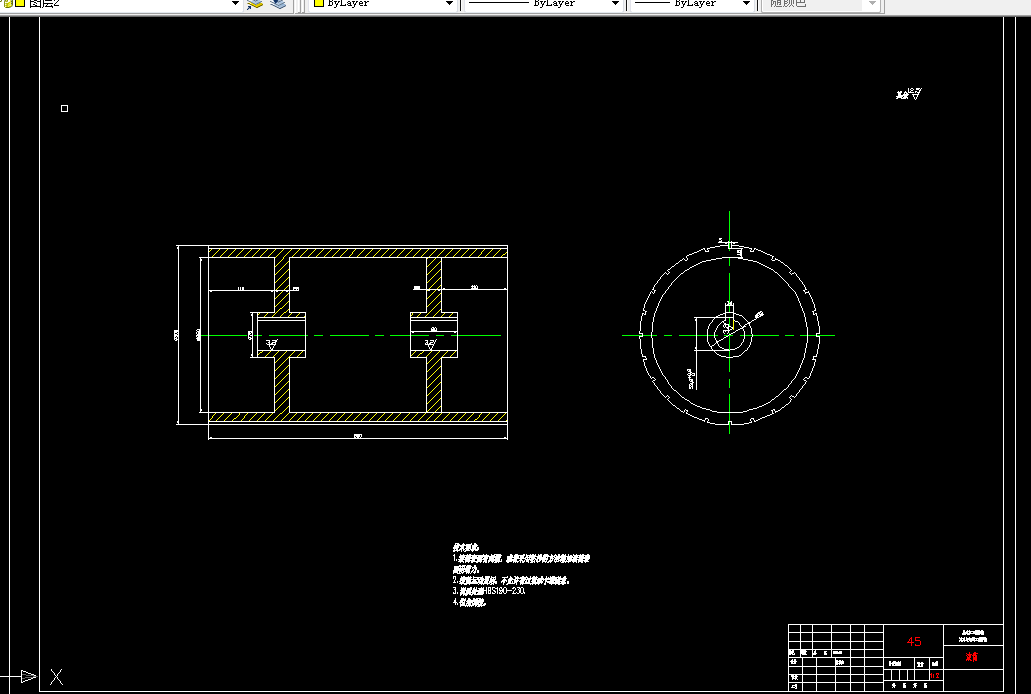Open the layer list dropdown showing 图层2
Viewport: 1031px width, 694px height.
coord(235,3)
